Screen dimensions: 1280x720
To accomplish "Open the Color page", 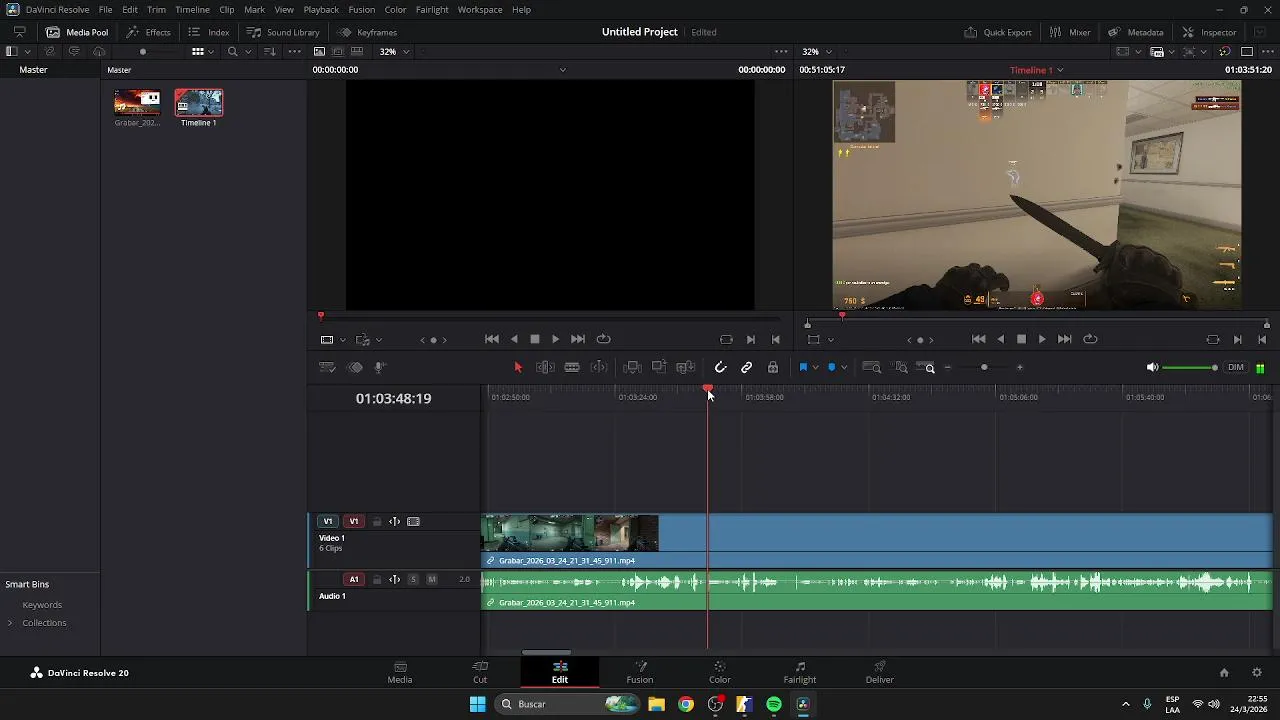I will (720, 672).
